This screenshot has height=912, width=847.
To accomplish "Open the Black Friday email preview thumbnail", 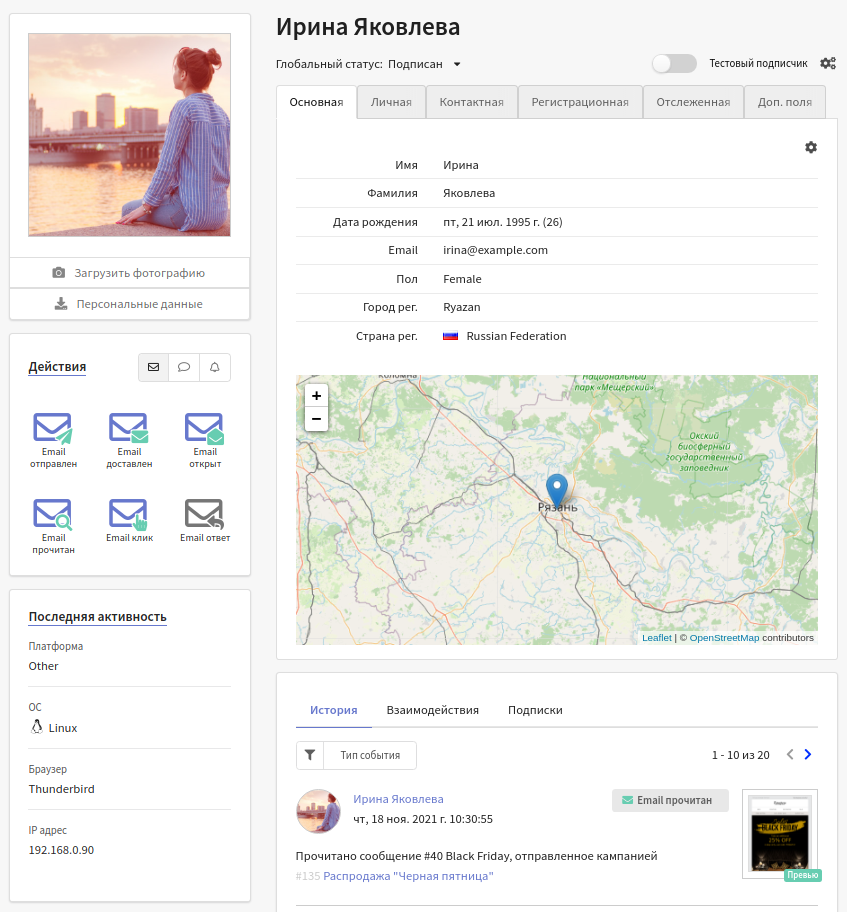I will click(779, 834).
